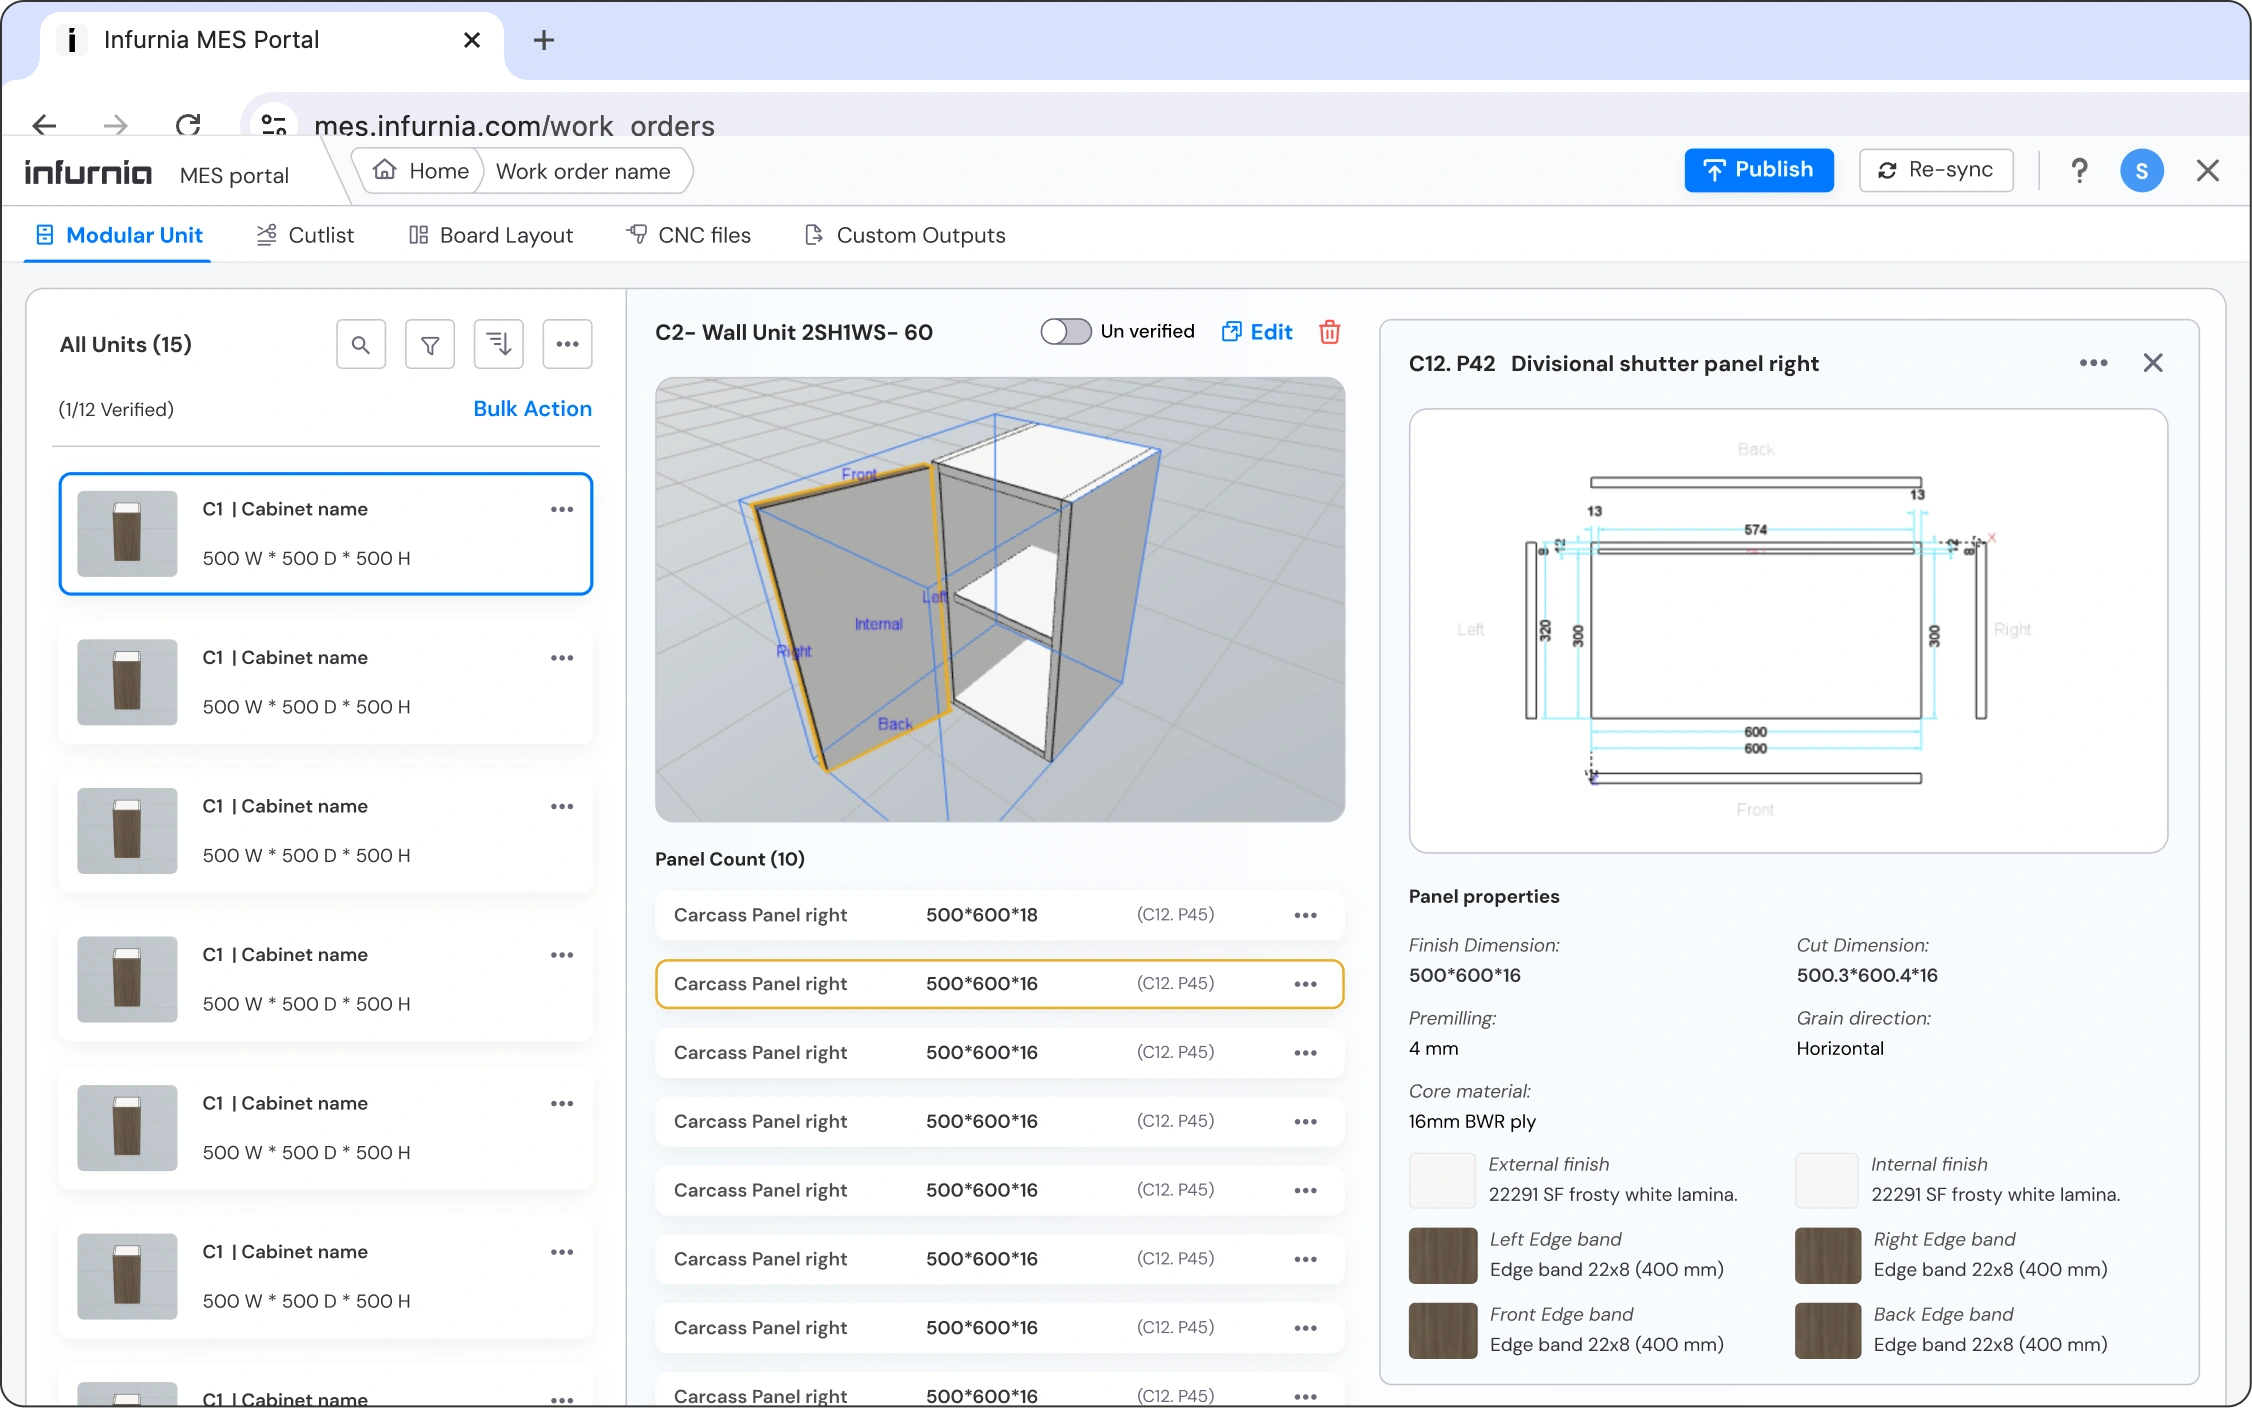The image size is (2252, 1408).
Task: Click the Grain direction value Horizontal
Action: pyautogui.click(x=1840, y=1048)
